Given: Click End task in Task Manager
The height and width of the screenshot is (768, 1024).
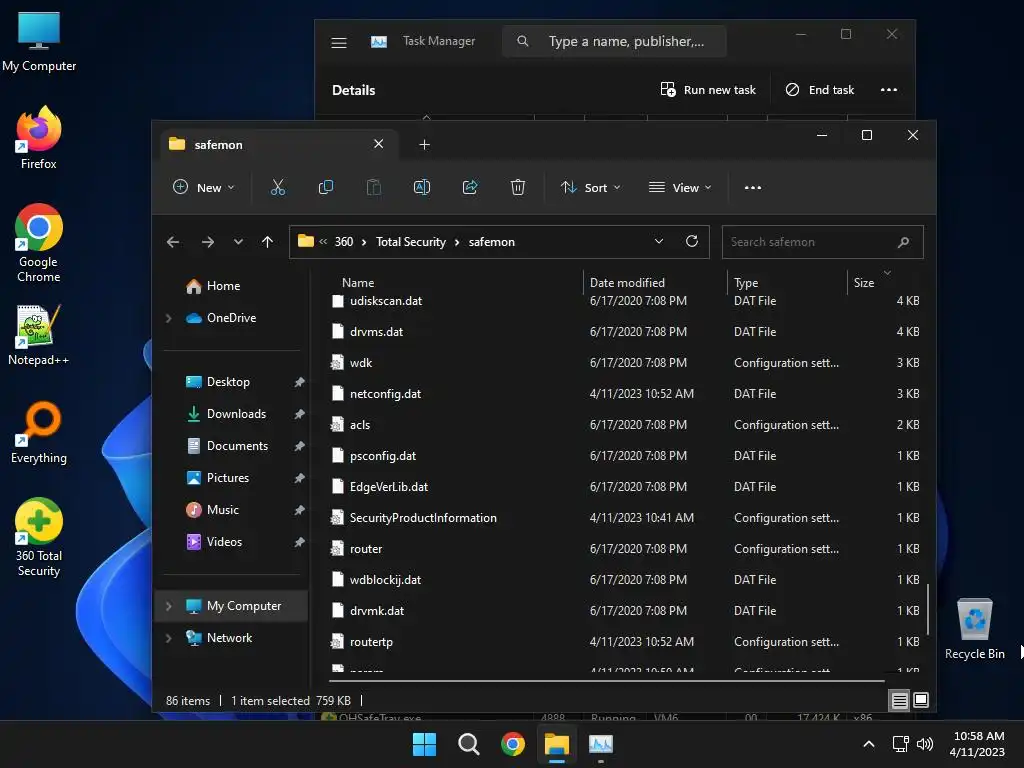Looking at the screenshot, I should tap(820, 90).
